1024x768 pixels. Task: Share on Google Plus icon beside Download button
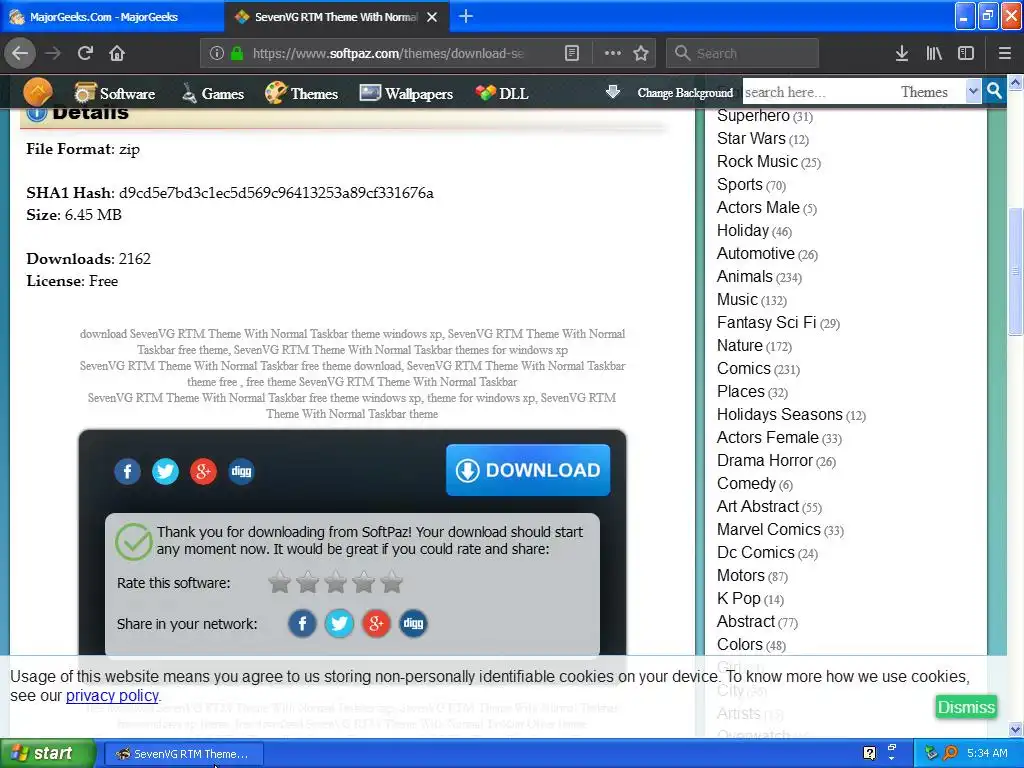[x=203, y=471]
